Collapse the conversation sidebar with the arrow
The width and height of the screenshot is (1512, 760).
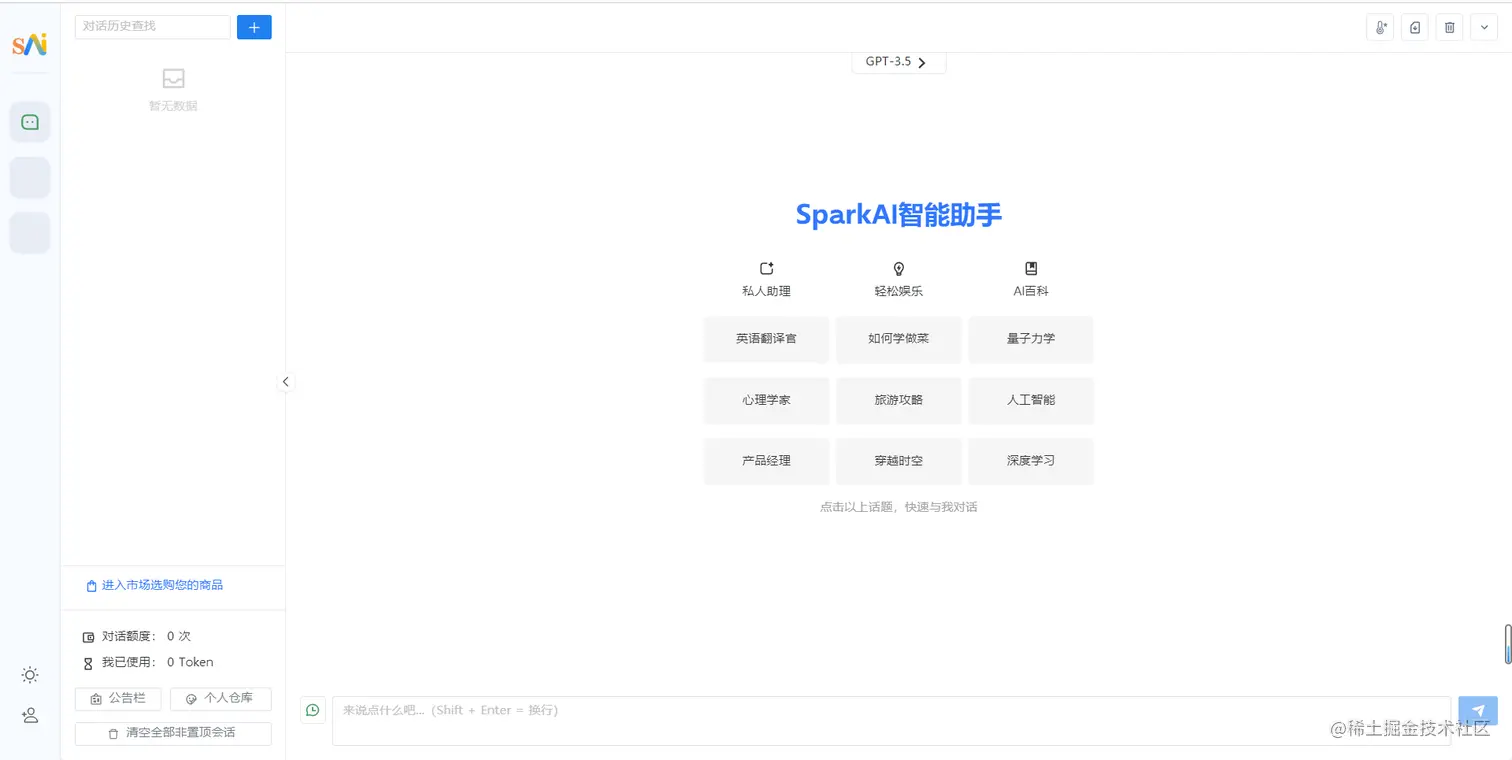coord(286,381)
